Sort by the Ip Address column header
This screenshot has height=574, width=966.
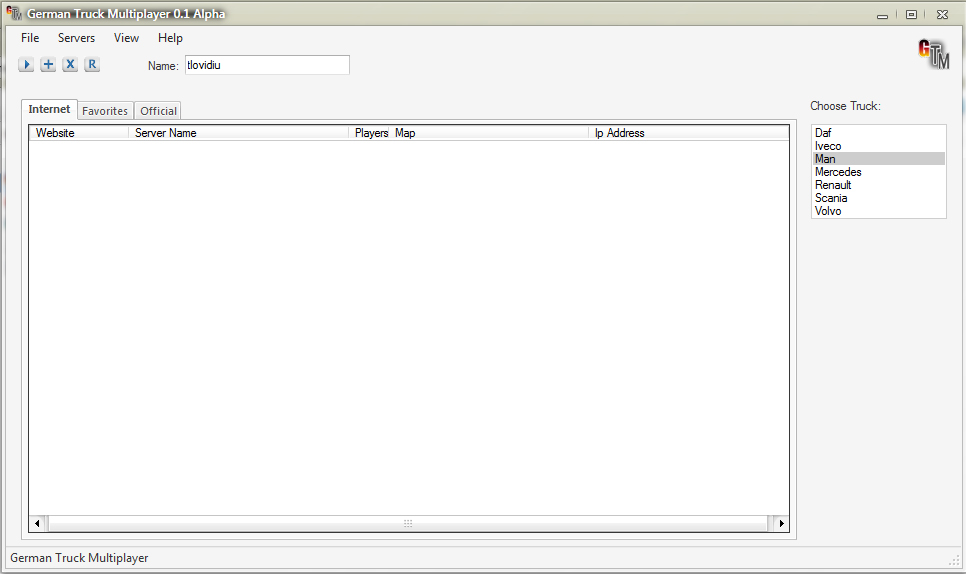(x=689, y=132)
